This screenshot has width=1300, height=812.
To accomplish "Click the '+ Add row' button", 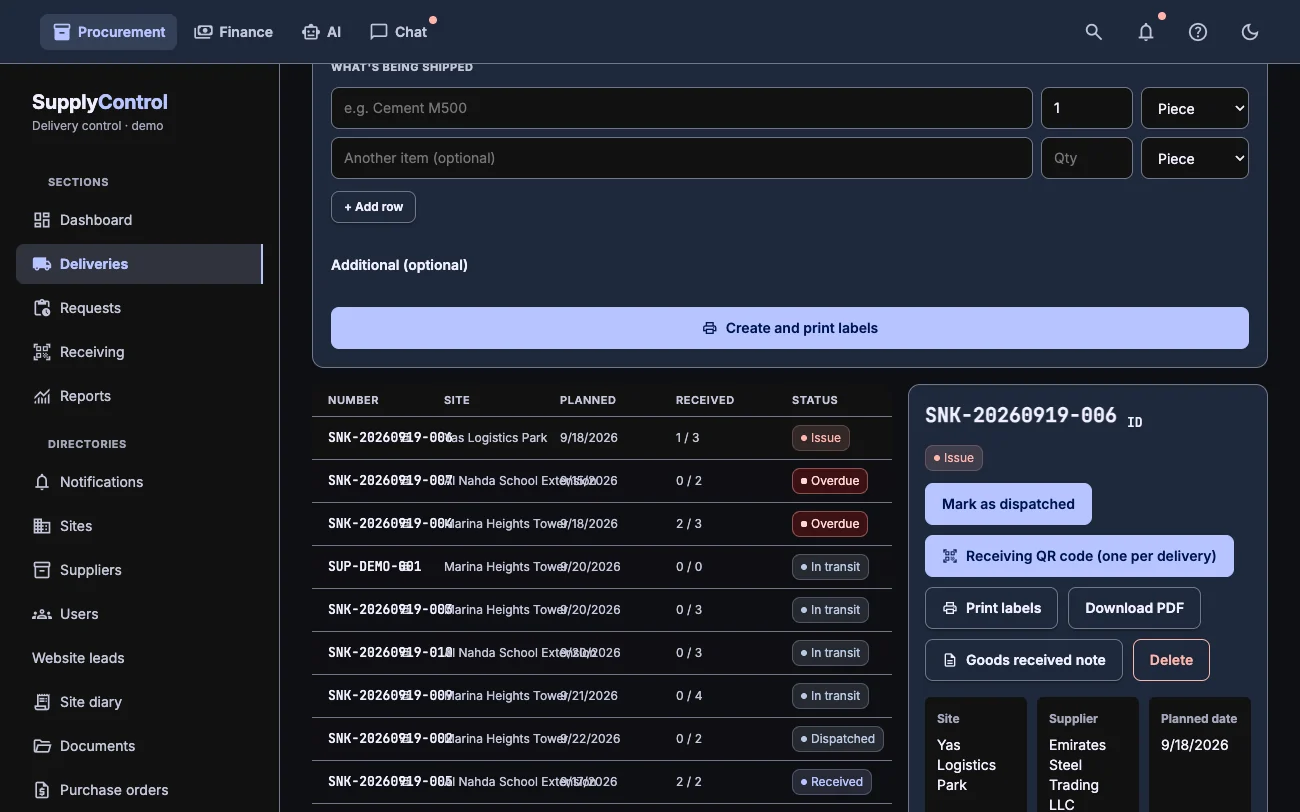I will point(373,207).
